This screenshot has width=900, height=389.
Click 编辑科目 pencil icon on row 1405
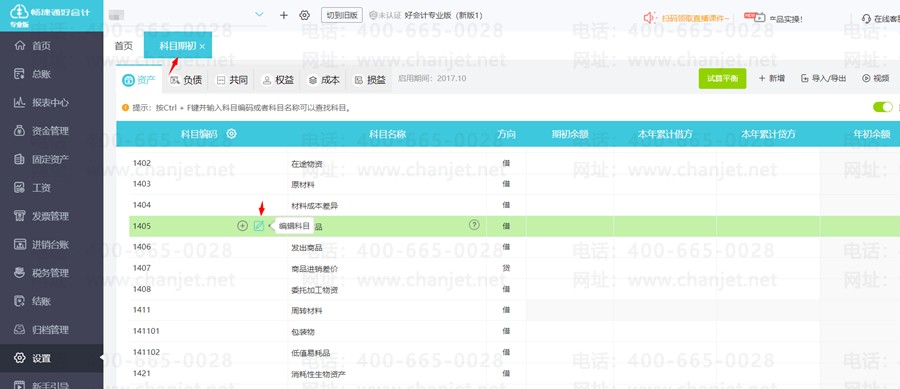pos(259,226)
